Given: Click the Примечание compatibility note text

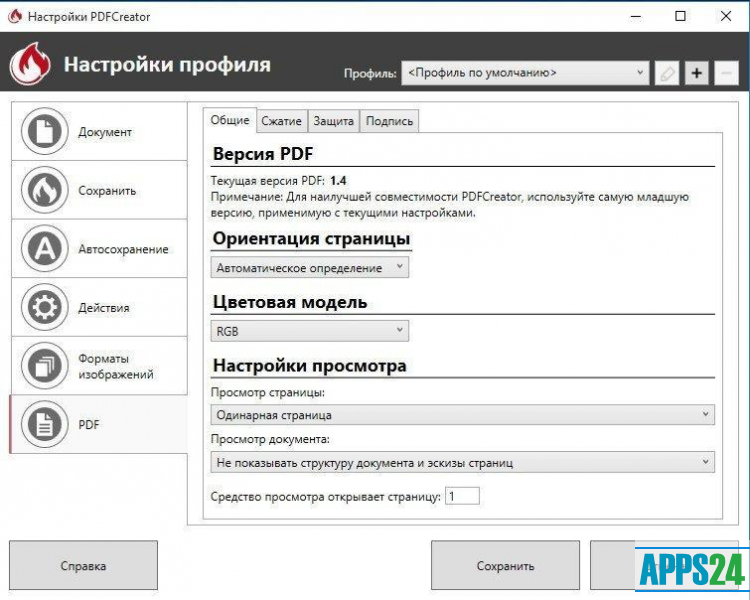Looking at the screenshot, I should click(x=450, y=205).
